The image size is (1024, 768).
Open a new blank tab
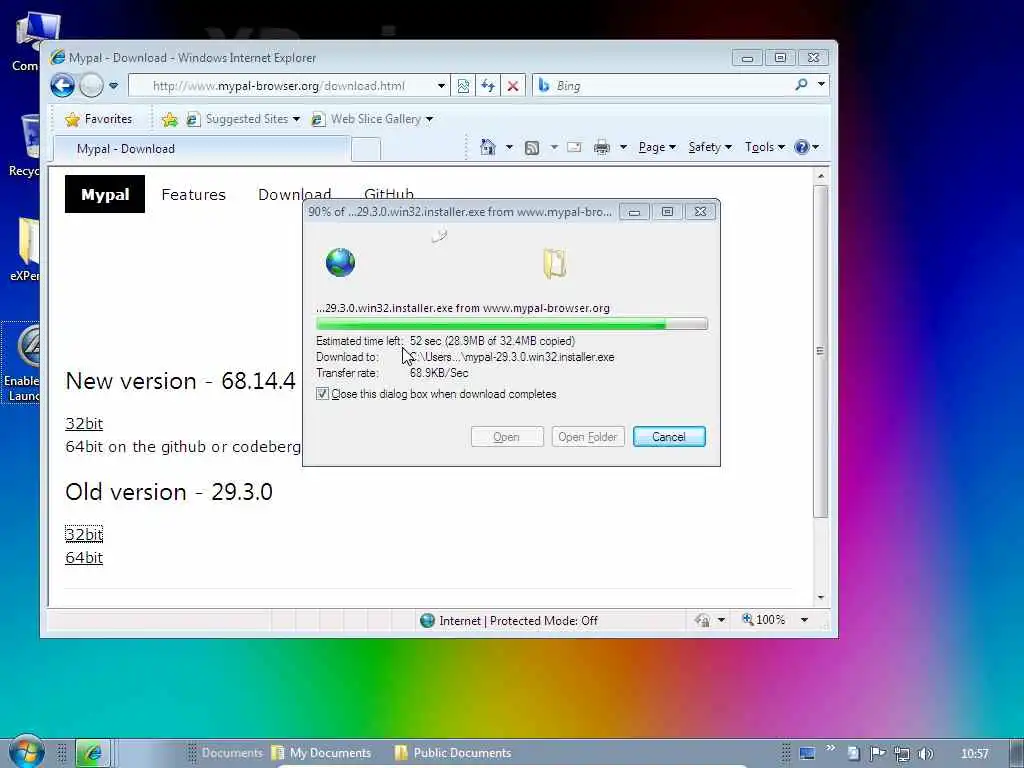coord(366,150)
